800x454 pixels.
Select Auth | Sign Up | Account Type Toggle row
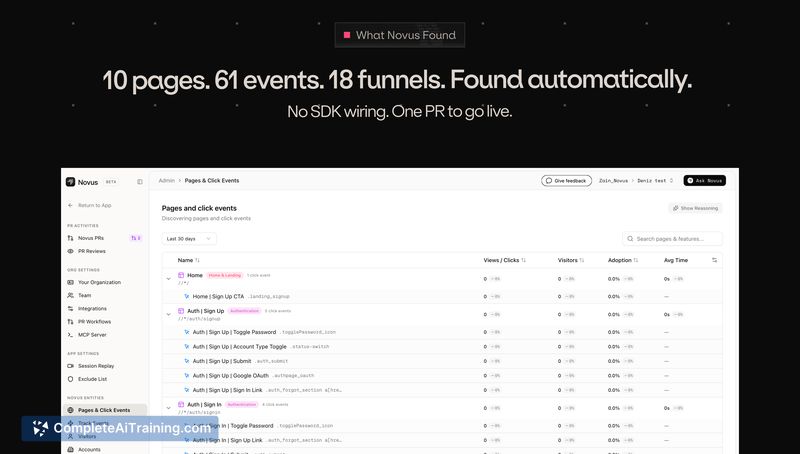coord(442,346)
